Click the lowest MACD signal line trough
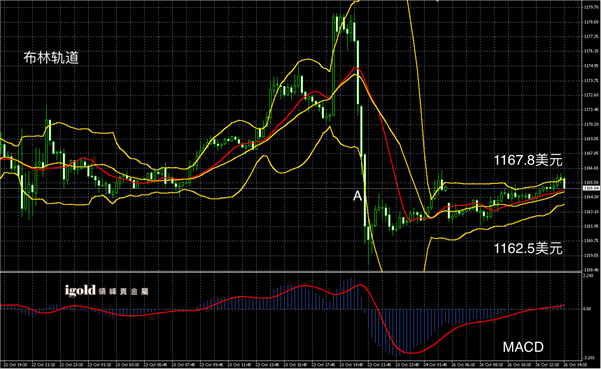Viewport: 601px width, 369px height. pyautogui.click(x=411, y=353)
